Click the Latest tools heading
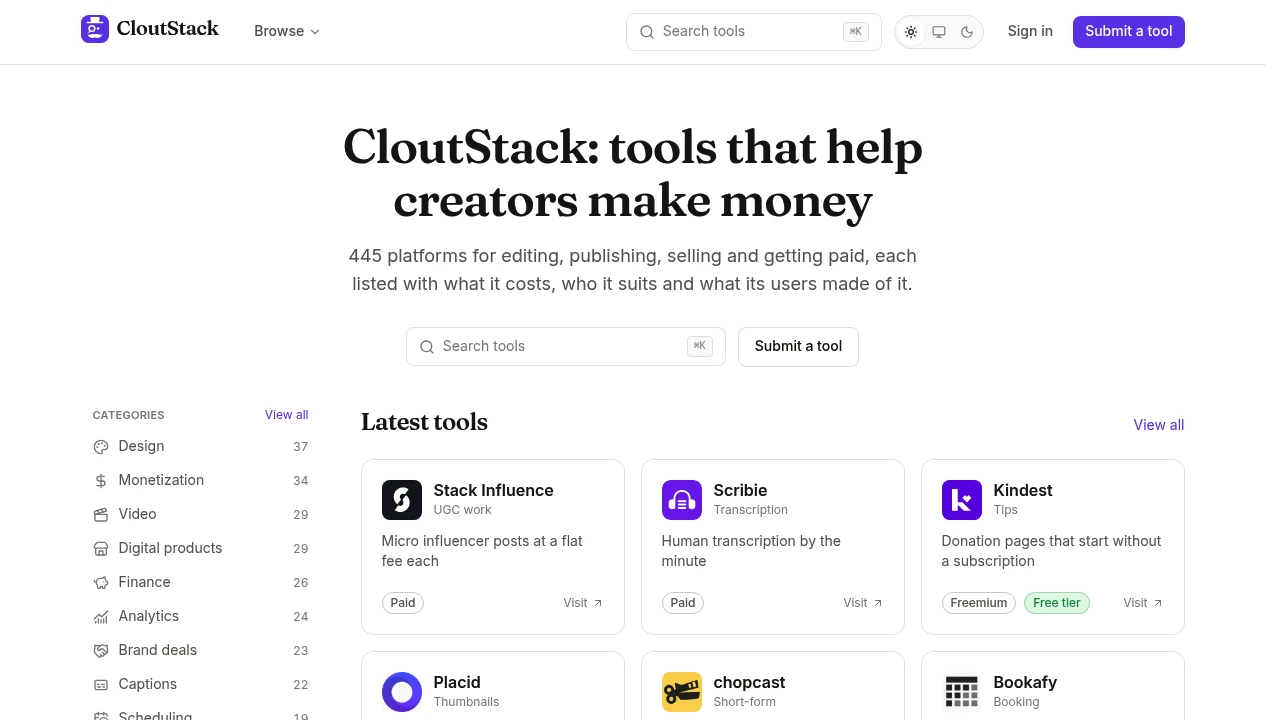Image resolution: width=1280 pixels, height=720 pixels. (424, 422)
